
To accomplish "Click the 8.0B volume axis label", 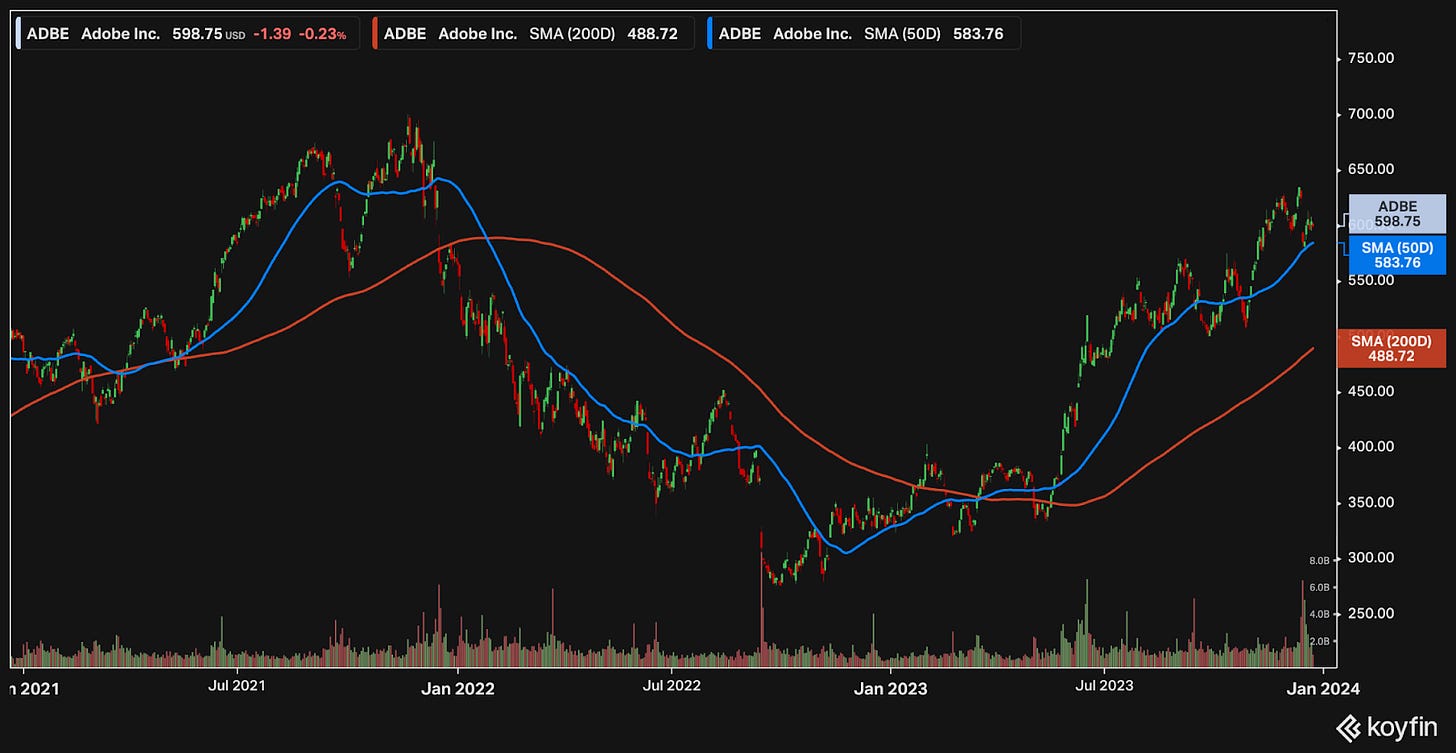I will [1319, 560].
